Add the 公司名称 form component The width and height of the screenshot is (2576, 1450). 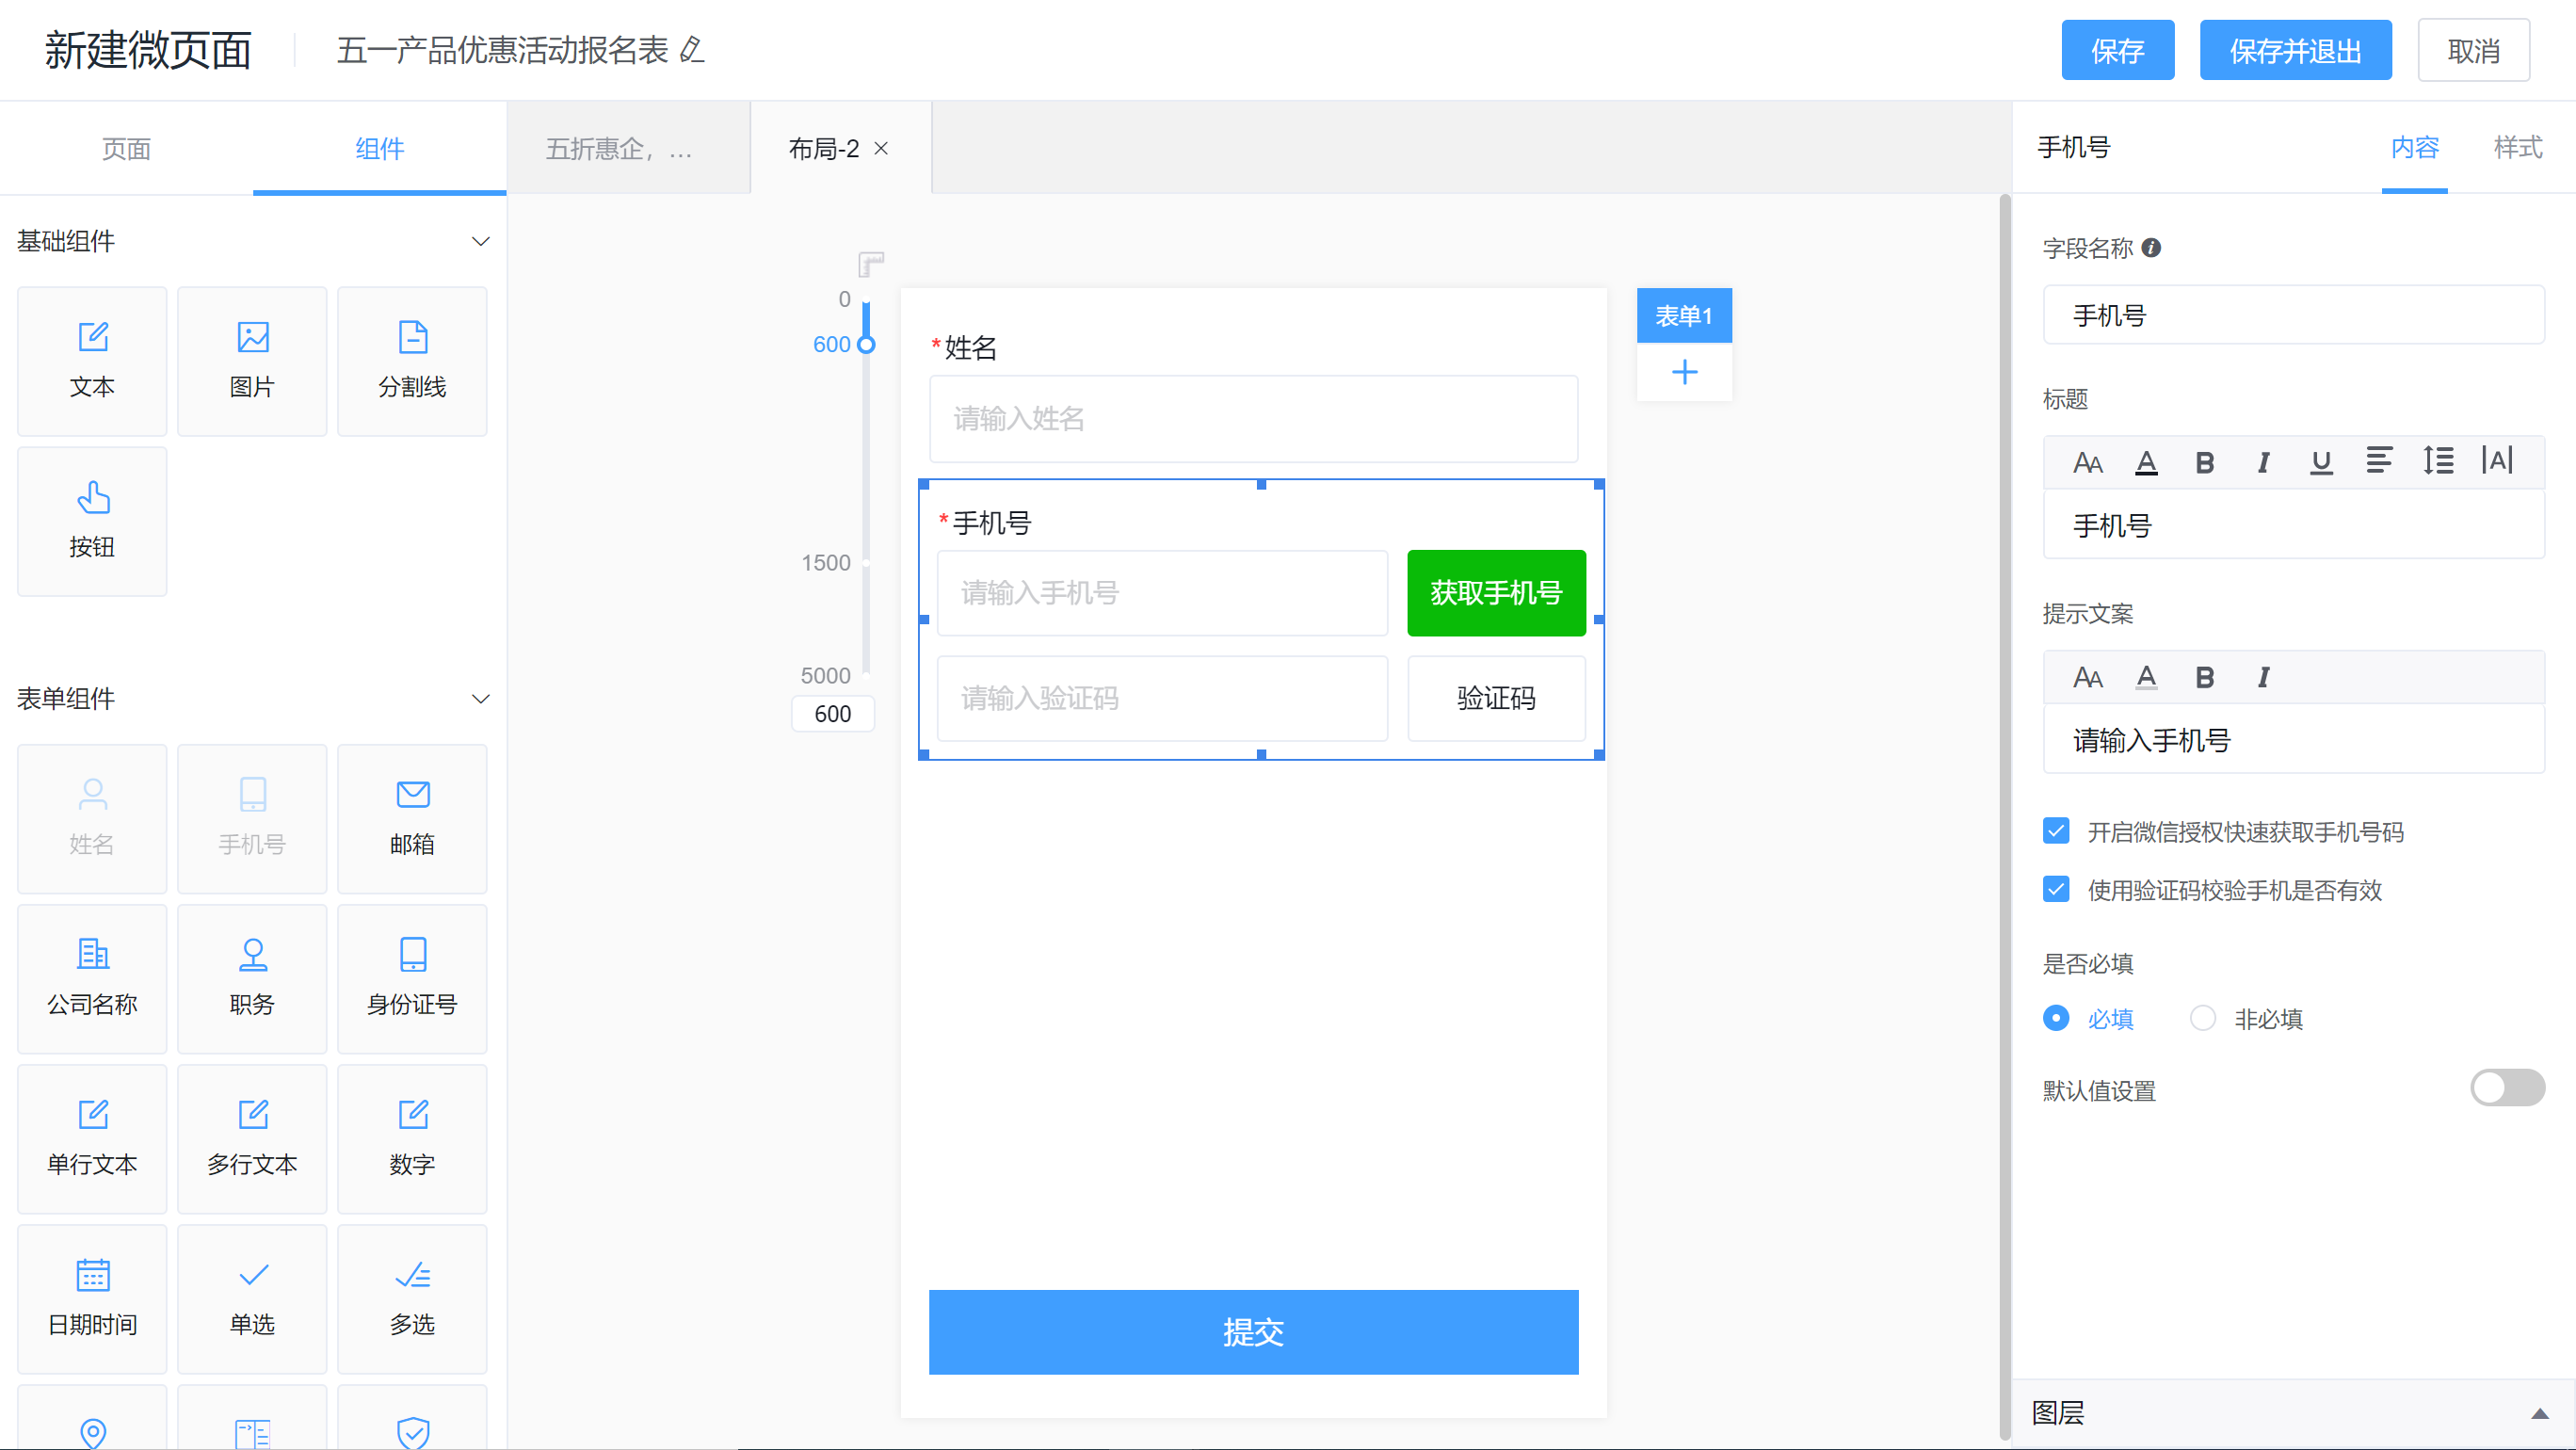point(92,978)
